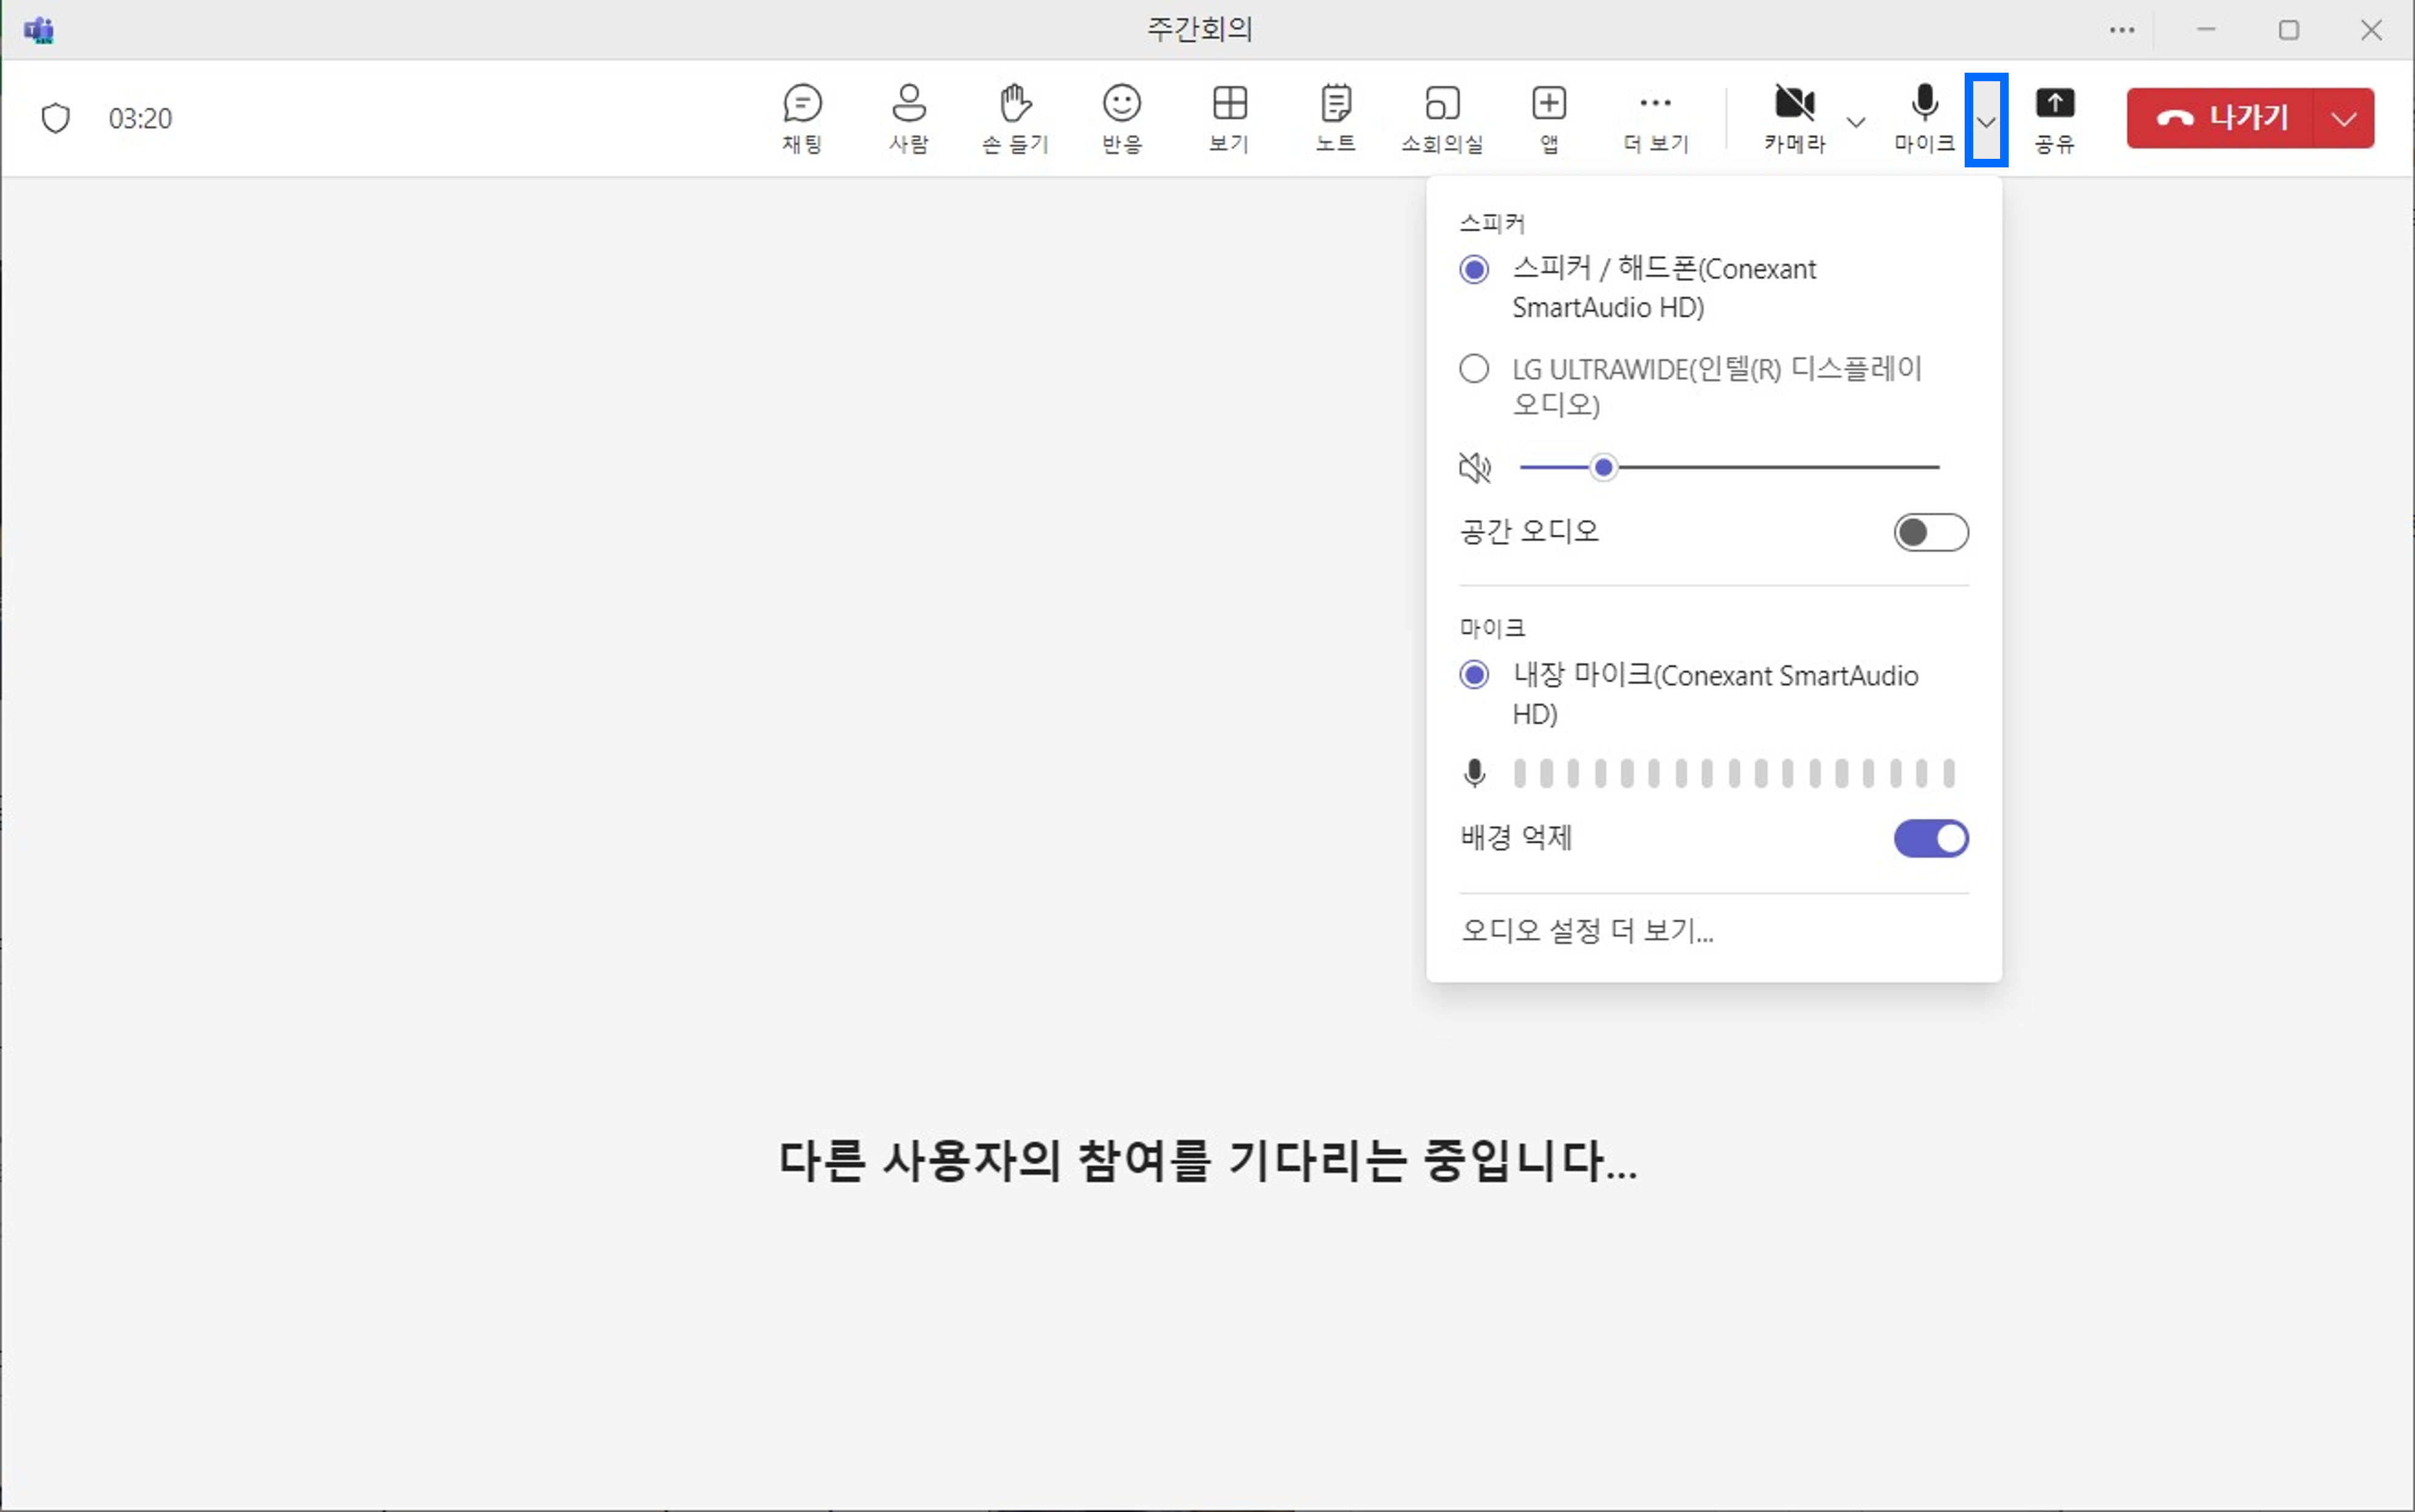Open the 노트 meeting notes
The width and height of the screenshot is (2415, 1512).
coord(1335,117)
